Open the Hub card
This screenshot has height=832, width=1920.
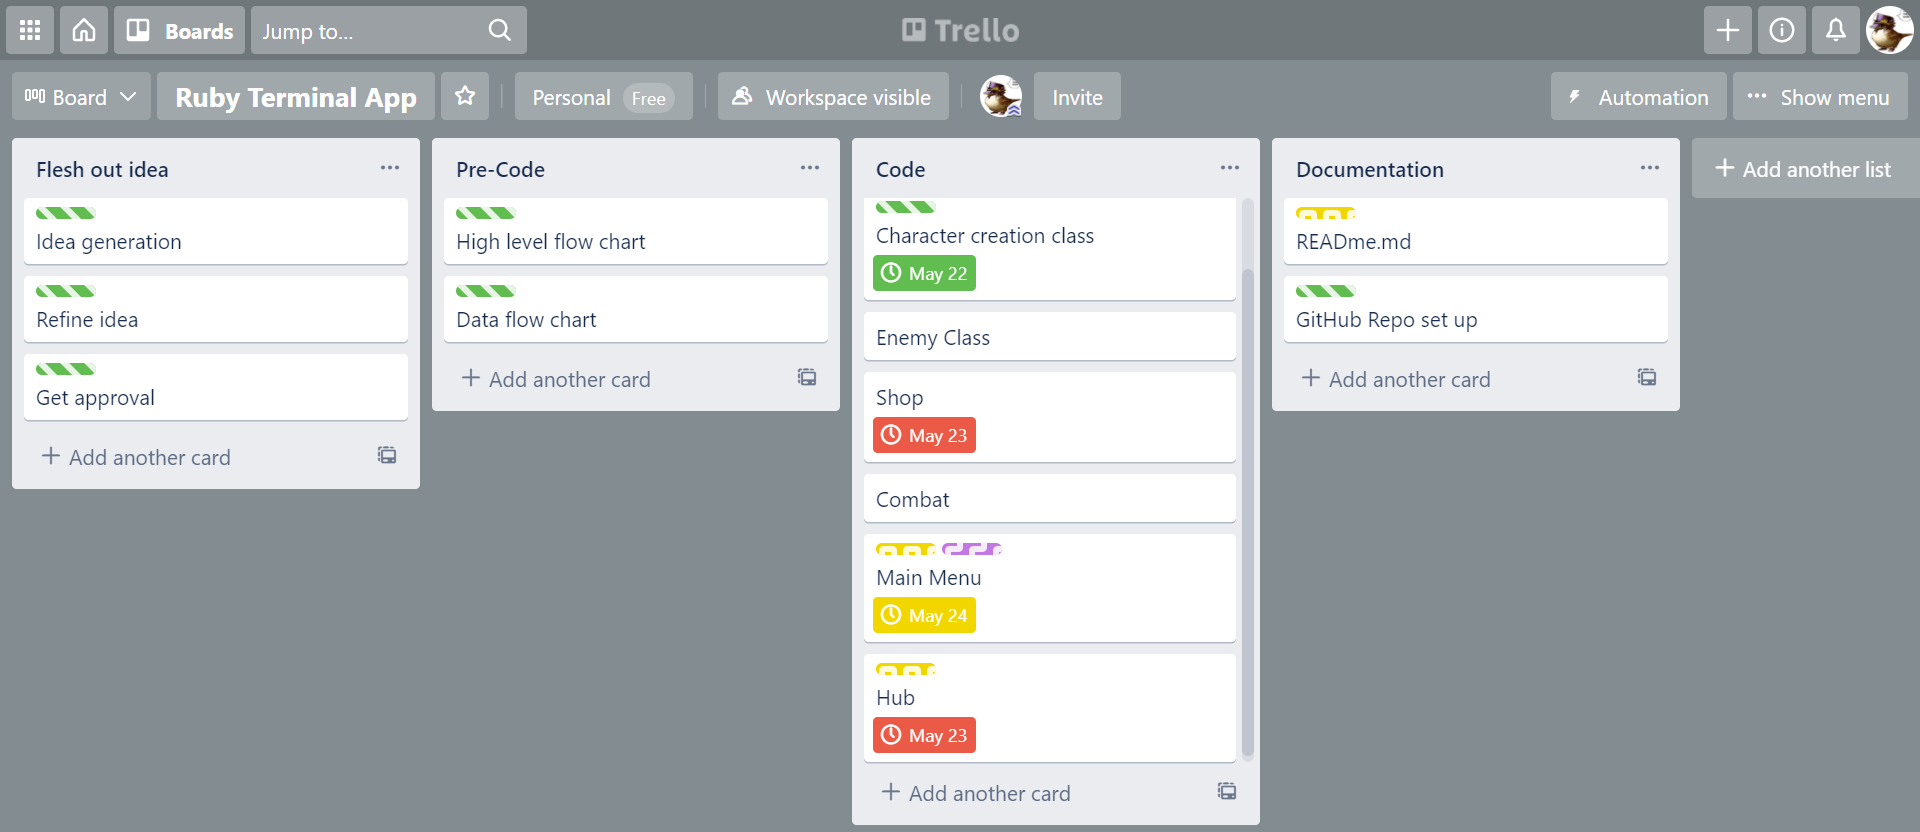[x=1050, y=708]
